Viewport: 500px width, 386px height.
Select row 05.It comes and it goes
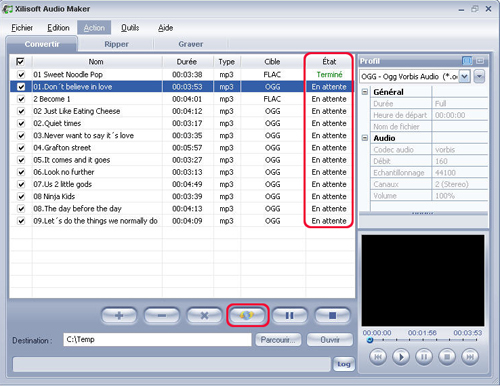[x=182, y=160]
